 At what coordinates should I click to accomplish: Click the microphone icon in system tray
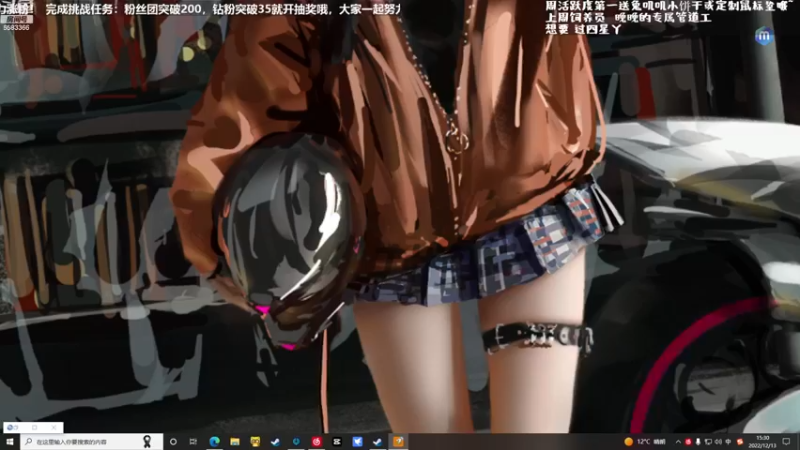(698, 442)
